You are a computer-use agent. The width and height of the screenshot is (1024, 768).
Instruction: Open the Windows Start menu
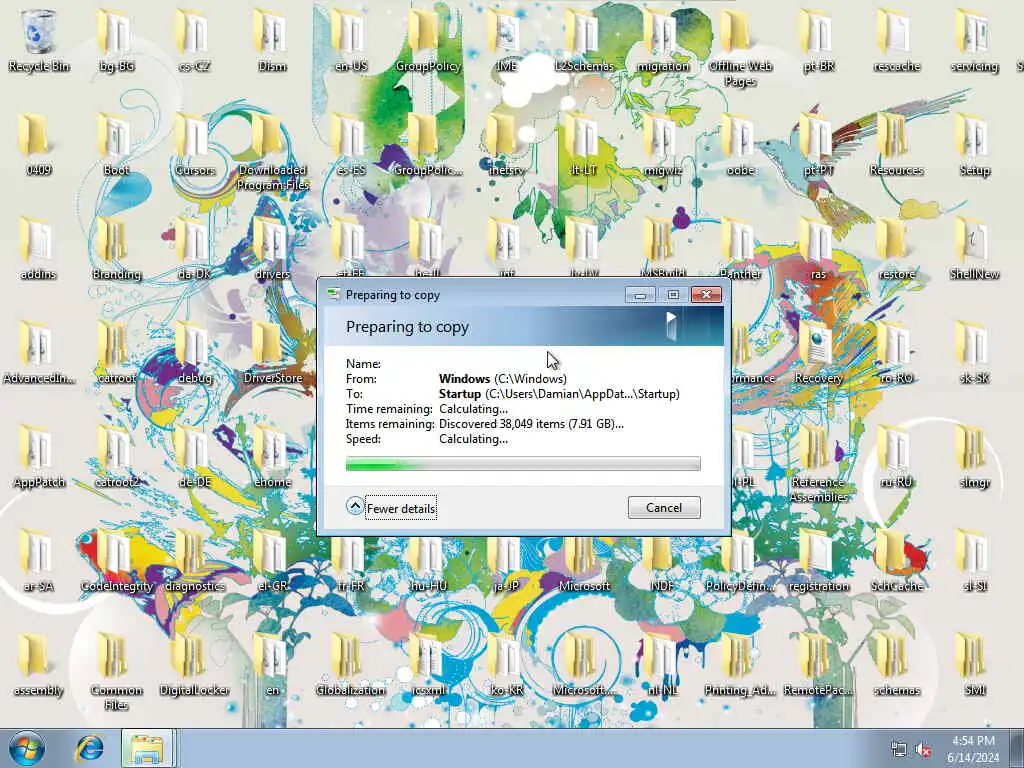[27, 748]
